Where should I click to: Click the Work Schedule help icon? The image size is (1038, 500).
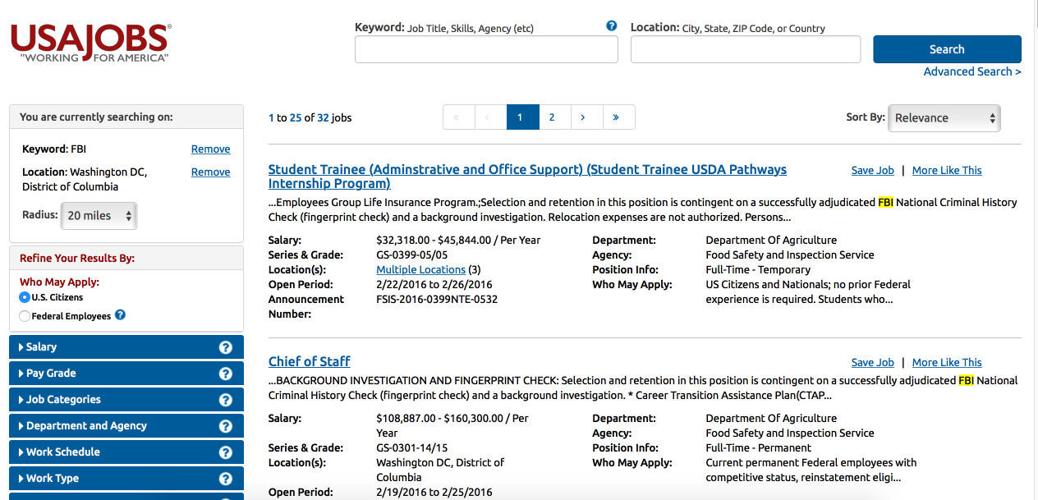[226, 452]
